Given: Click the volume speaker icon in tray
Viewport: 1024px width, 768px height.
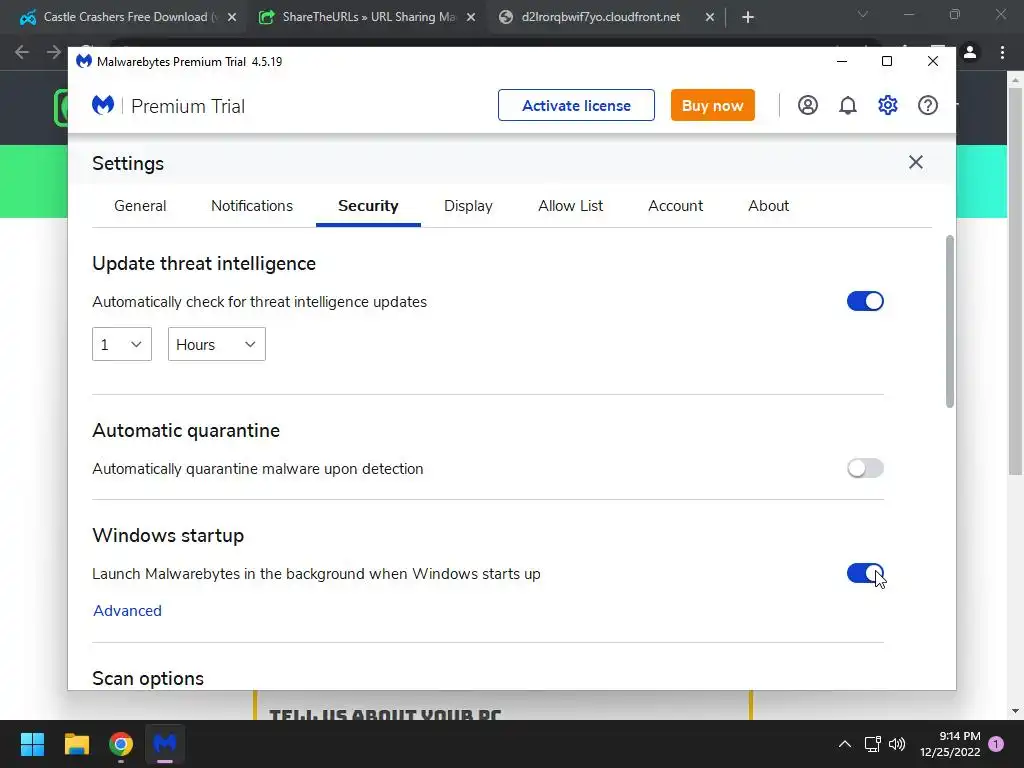Looking at the screenshot, I should click(897, 744).
